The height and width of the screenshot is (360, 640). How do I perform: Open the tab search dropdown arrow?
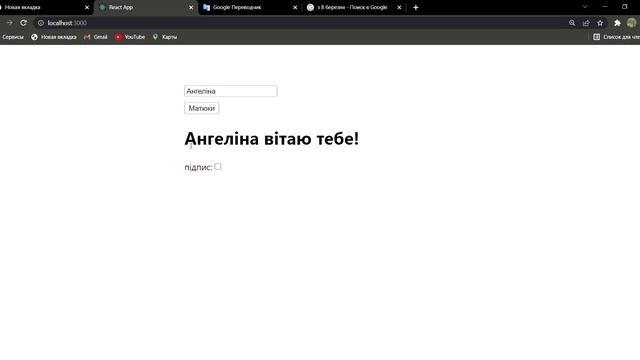(x=584, y=7)
